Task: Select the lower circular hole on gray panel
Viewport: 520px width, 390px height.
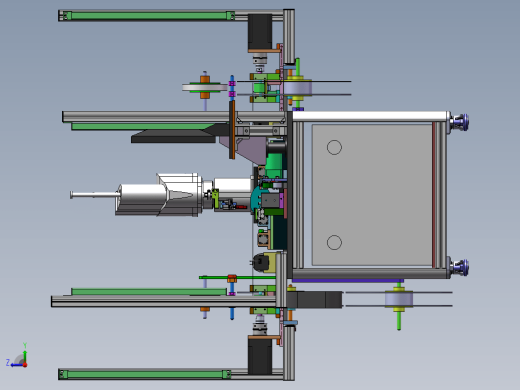Action: [x=334, y=243]
